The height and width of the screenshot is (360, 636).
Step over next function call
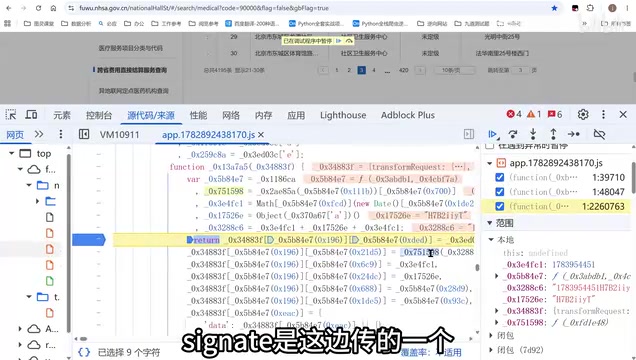(513, 134)
